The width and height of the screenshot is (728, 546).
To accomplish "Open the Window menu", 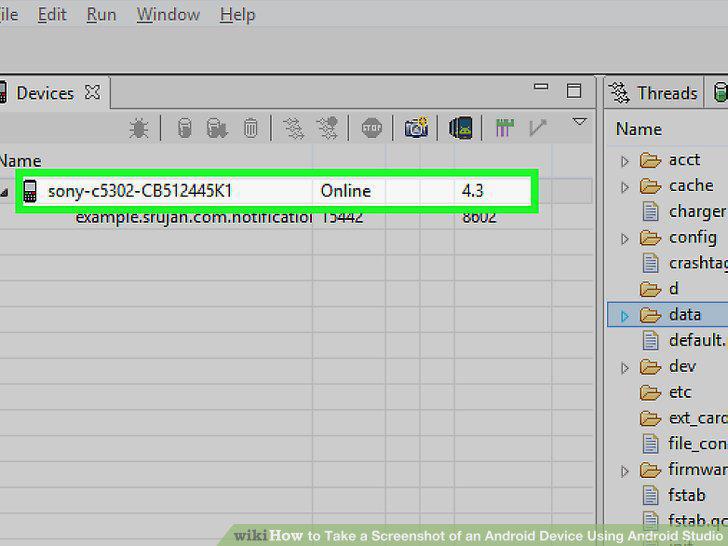I will (x=168, y=15).
